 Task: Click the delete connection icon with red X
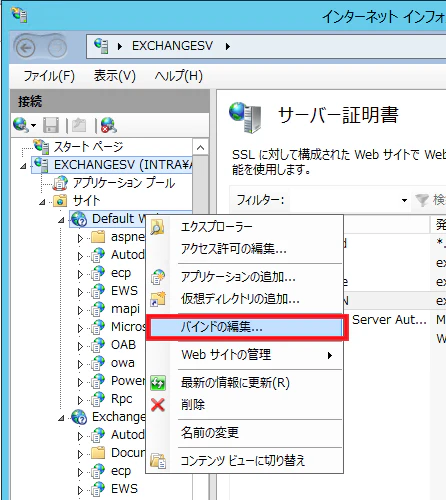(x=109, y=125)
